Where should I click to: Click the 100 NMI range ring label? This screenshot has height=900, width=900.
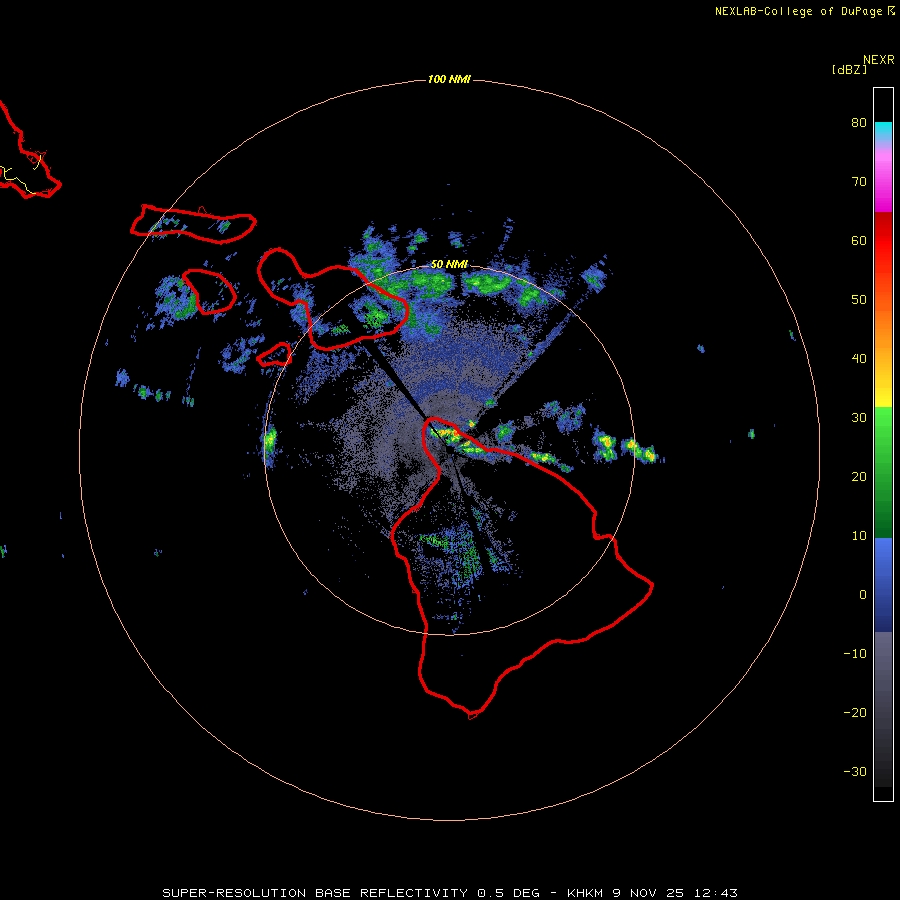(x=449, y=79)
